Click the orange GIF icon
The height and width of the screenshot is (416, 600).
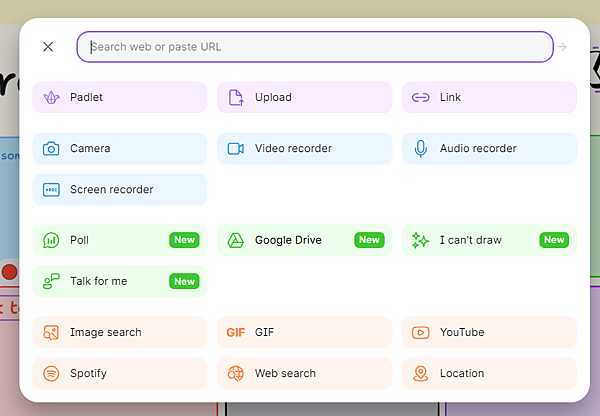[x=236, y=332]
